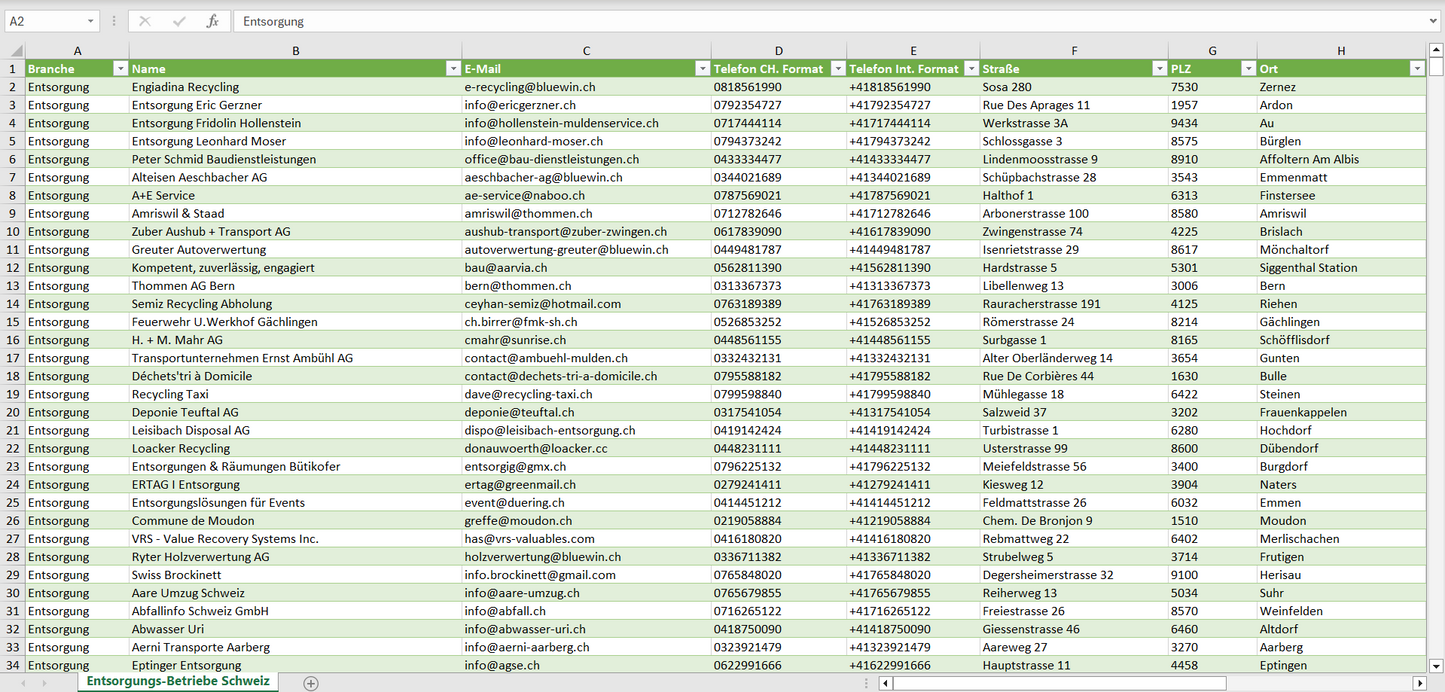
Task: Select row 10 header
Action: click(x=13, y=231)
